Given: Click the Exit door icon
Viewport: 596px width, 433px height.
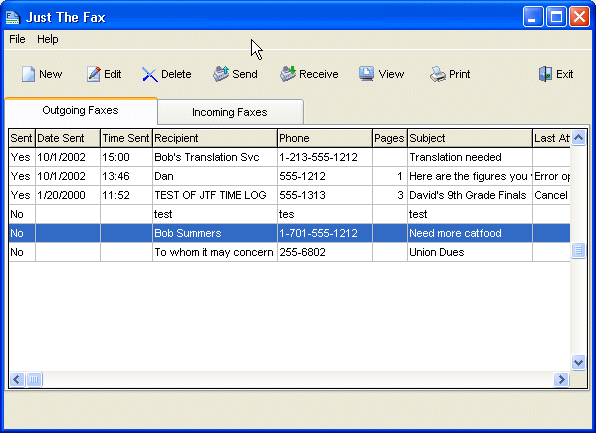Looking at the screenshot, I should (x=545, y=74).
